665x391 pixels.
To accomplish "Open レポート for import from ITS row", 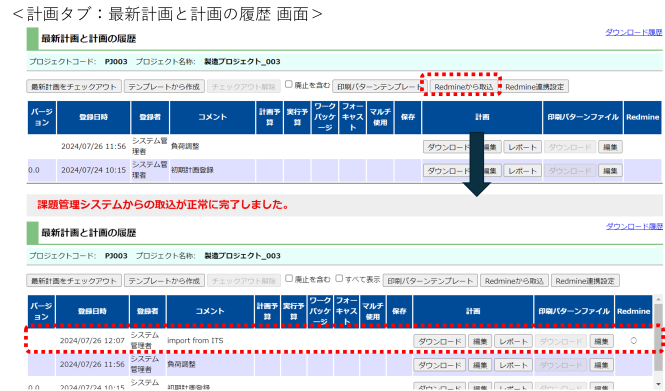I will (513, 341).
